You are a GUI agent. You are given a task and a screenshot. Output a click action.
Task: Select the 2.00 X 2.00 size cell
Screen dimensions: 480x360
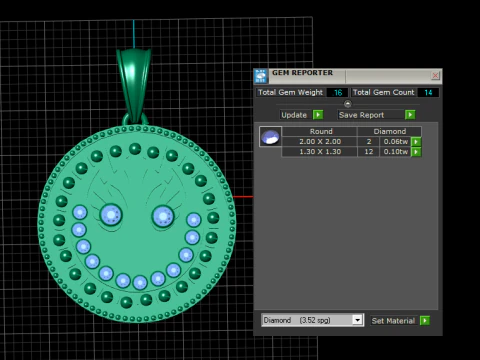click(320, 142)
